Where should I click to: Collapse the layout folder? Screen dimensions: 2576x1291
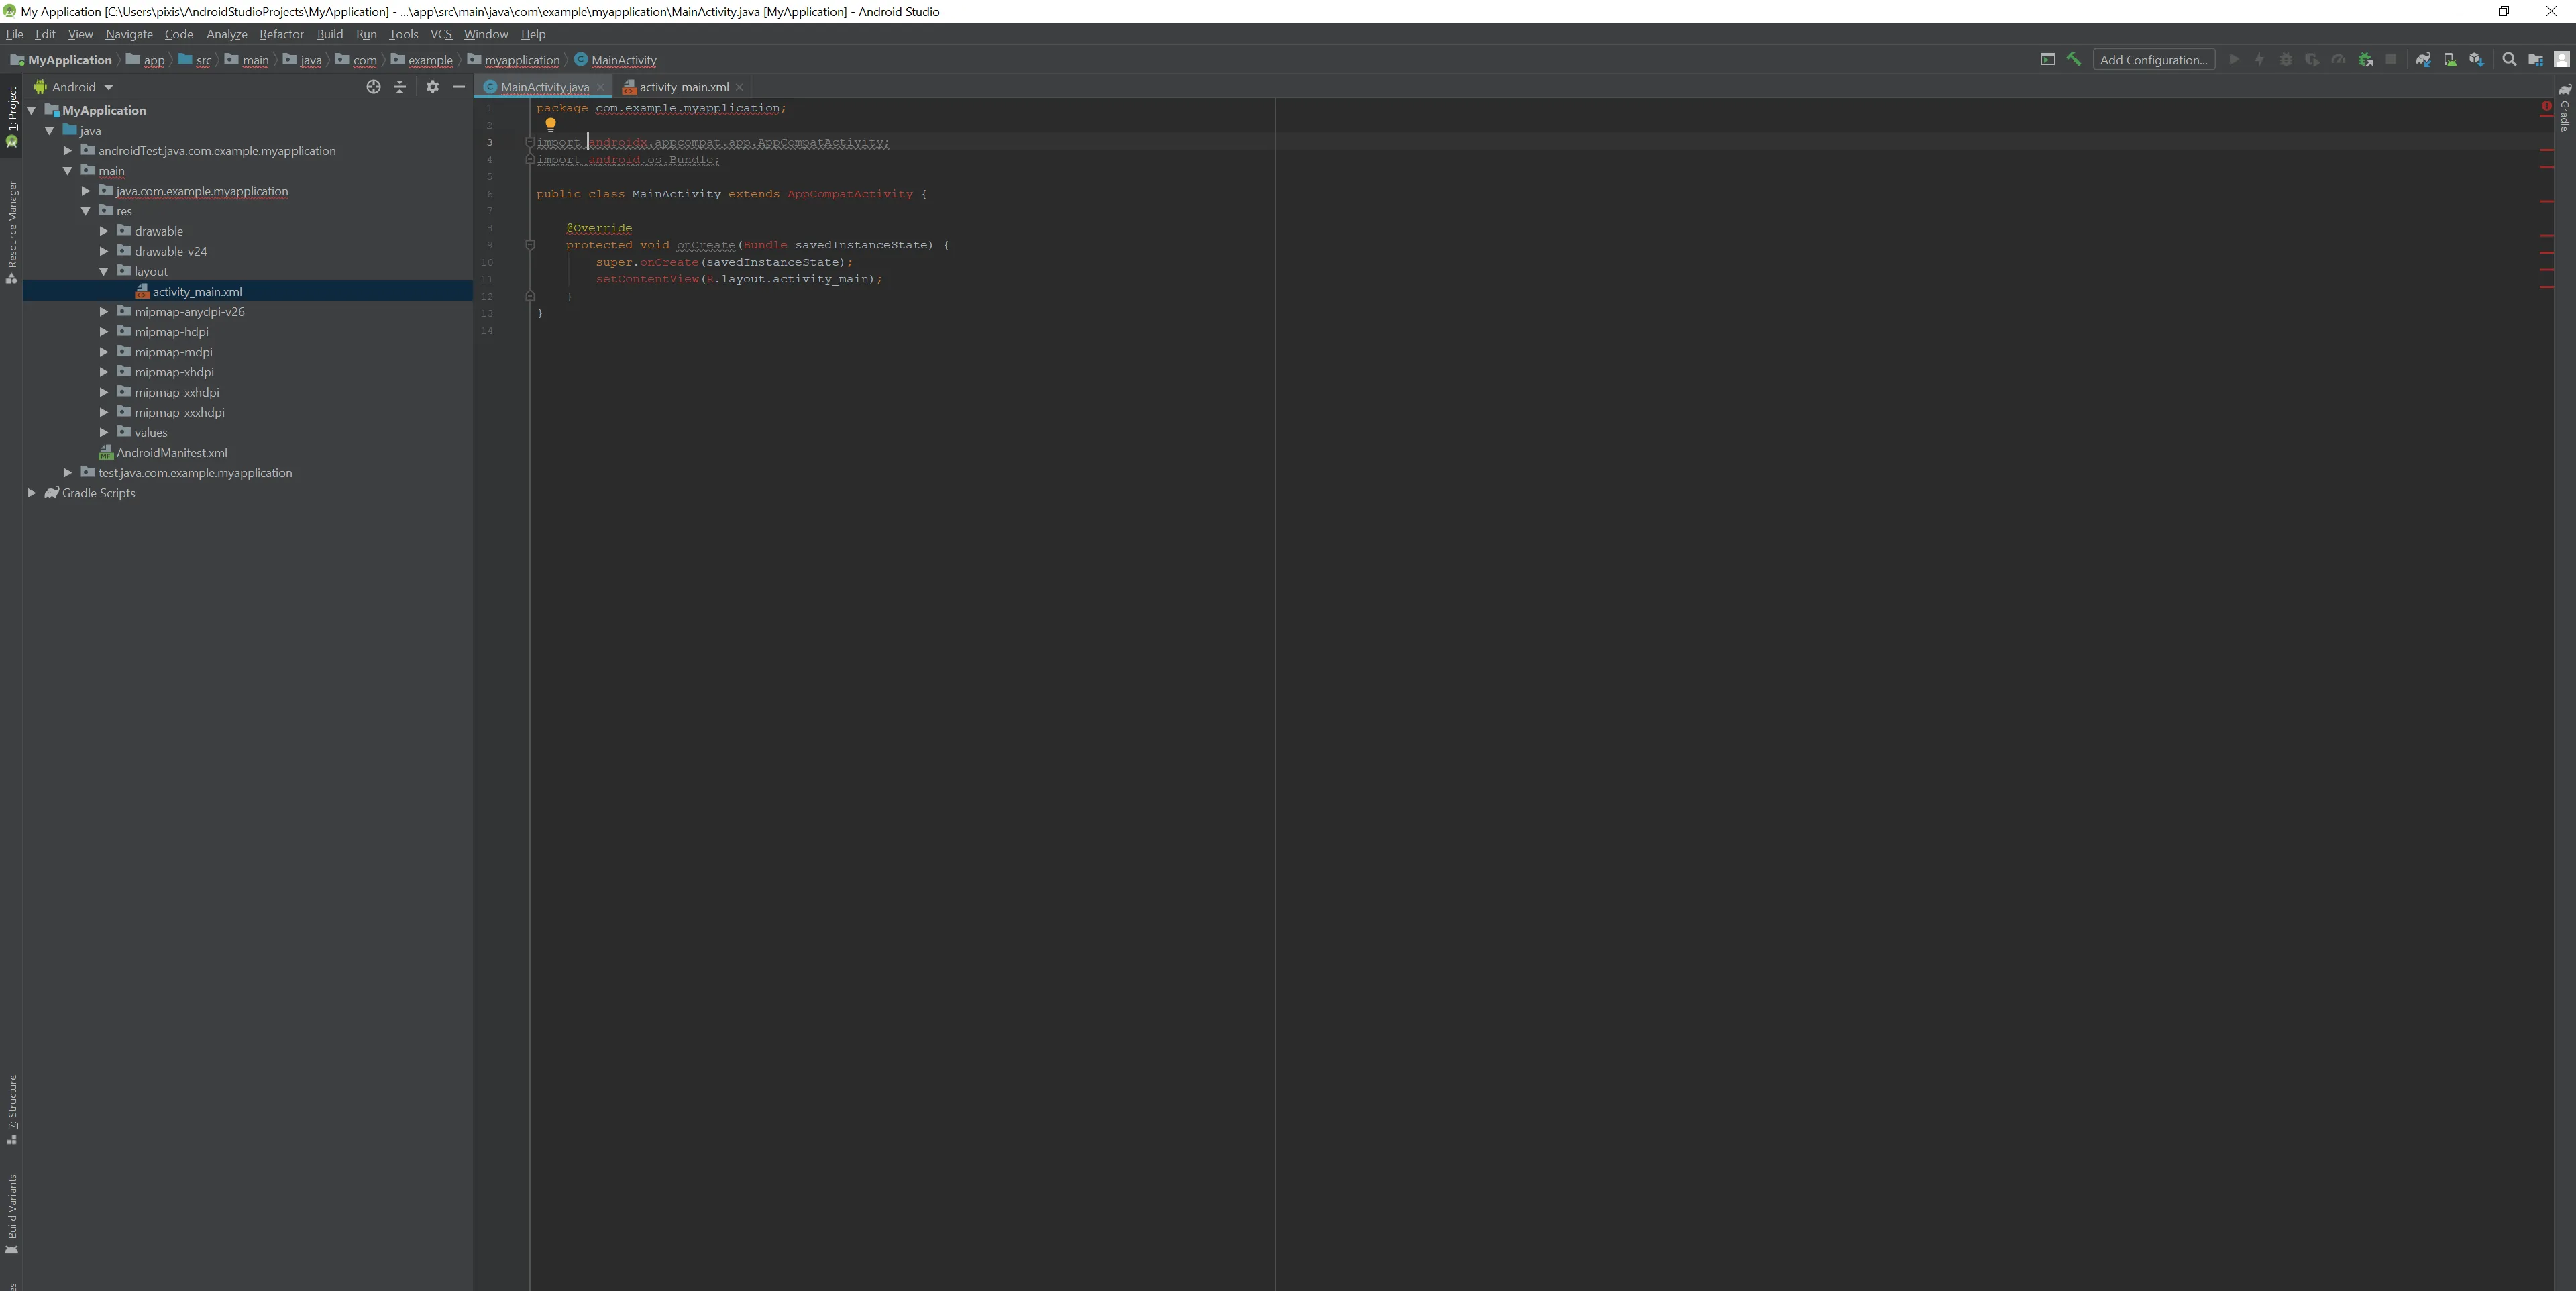(104, 272)
